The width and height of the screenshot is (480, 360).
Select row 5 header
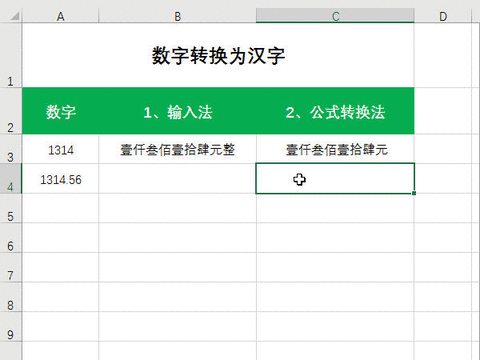point(11,208)
